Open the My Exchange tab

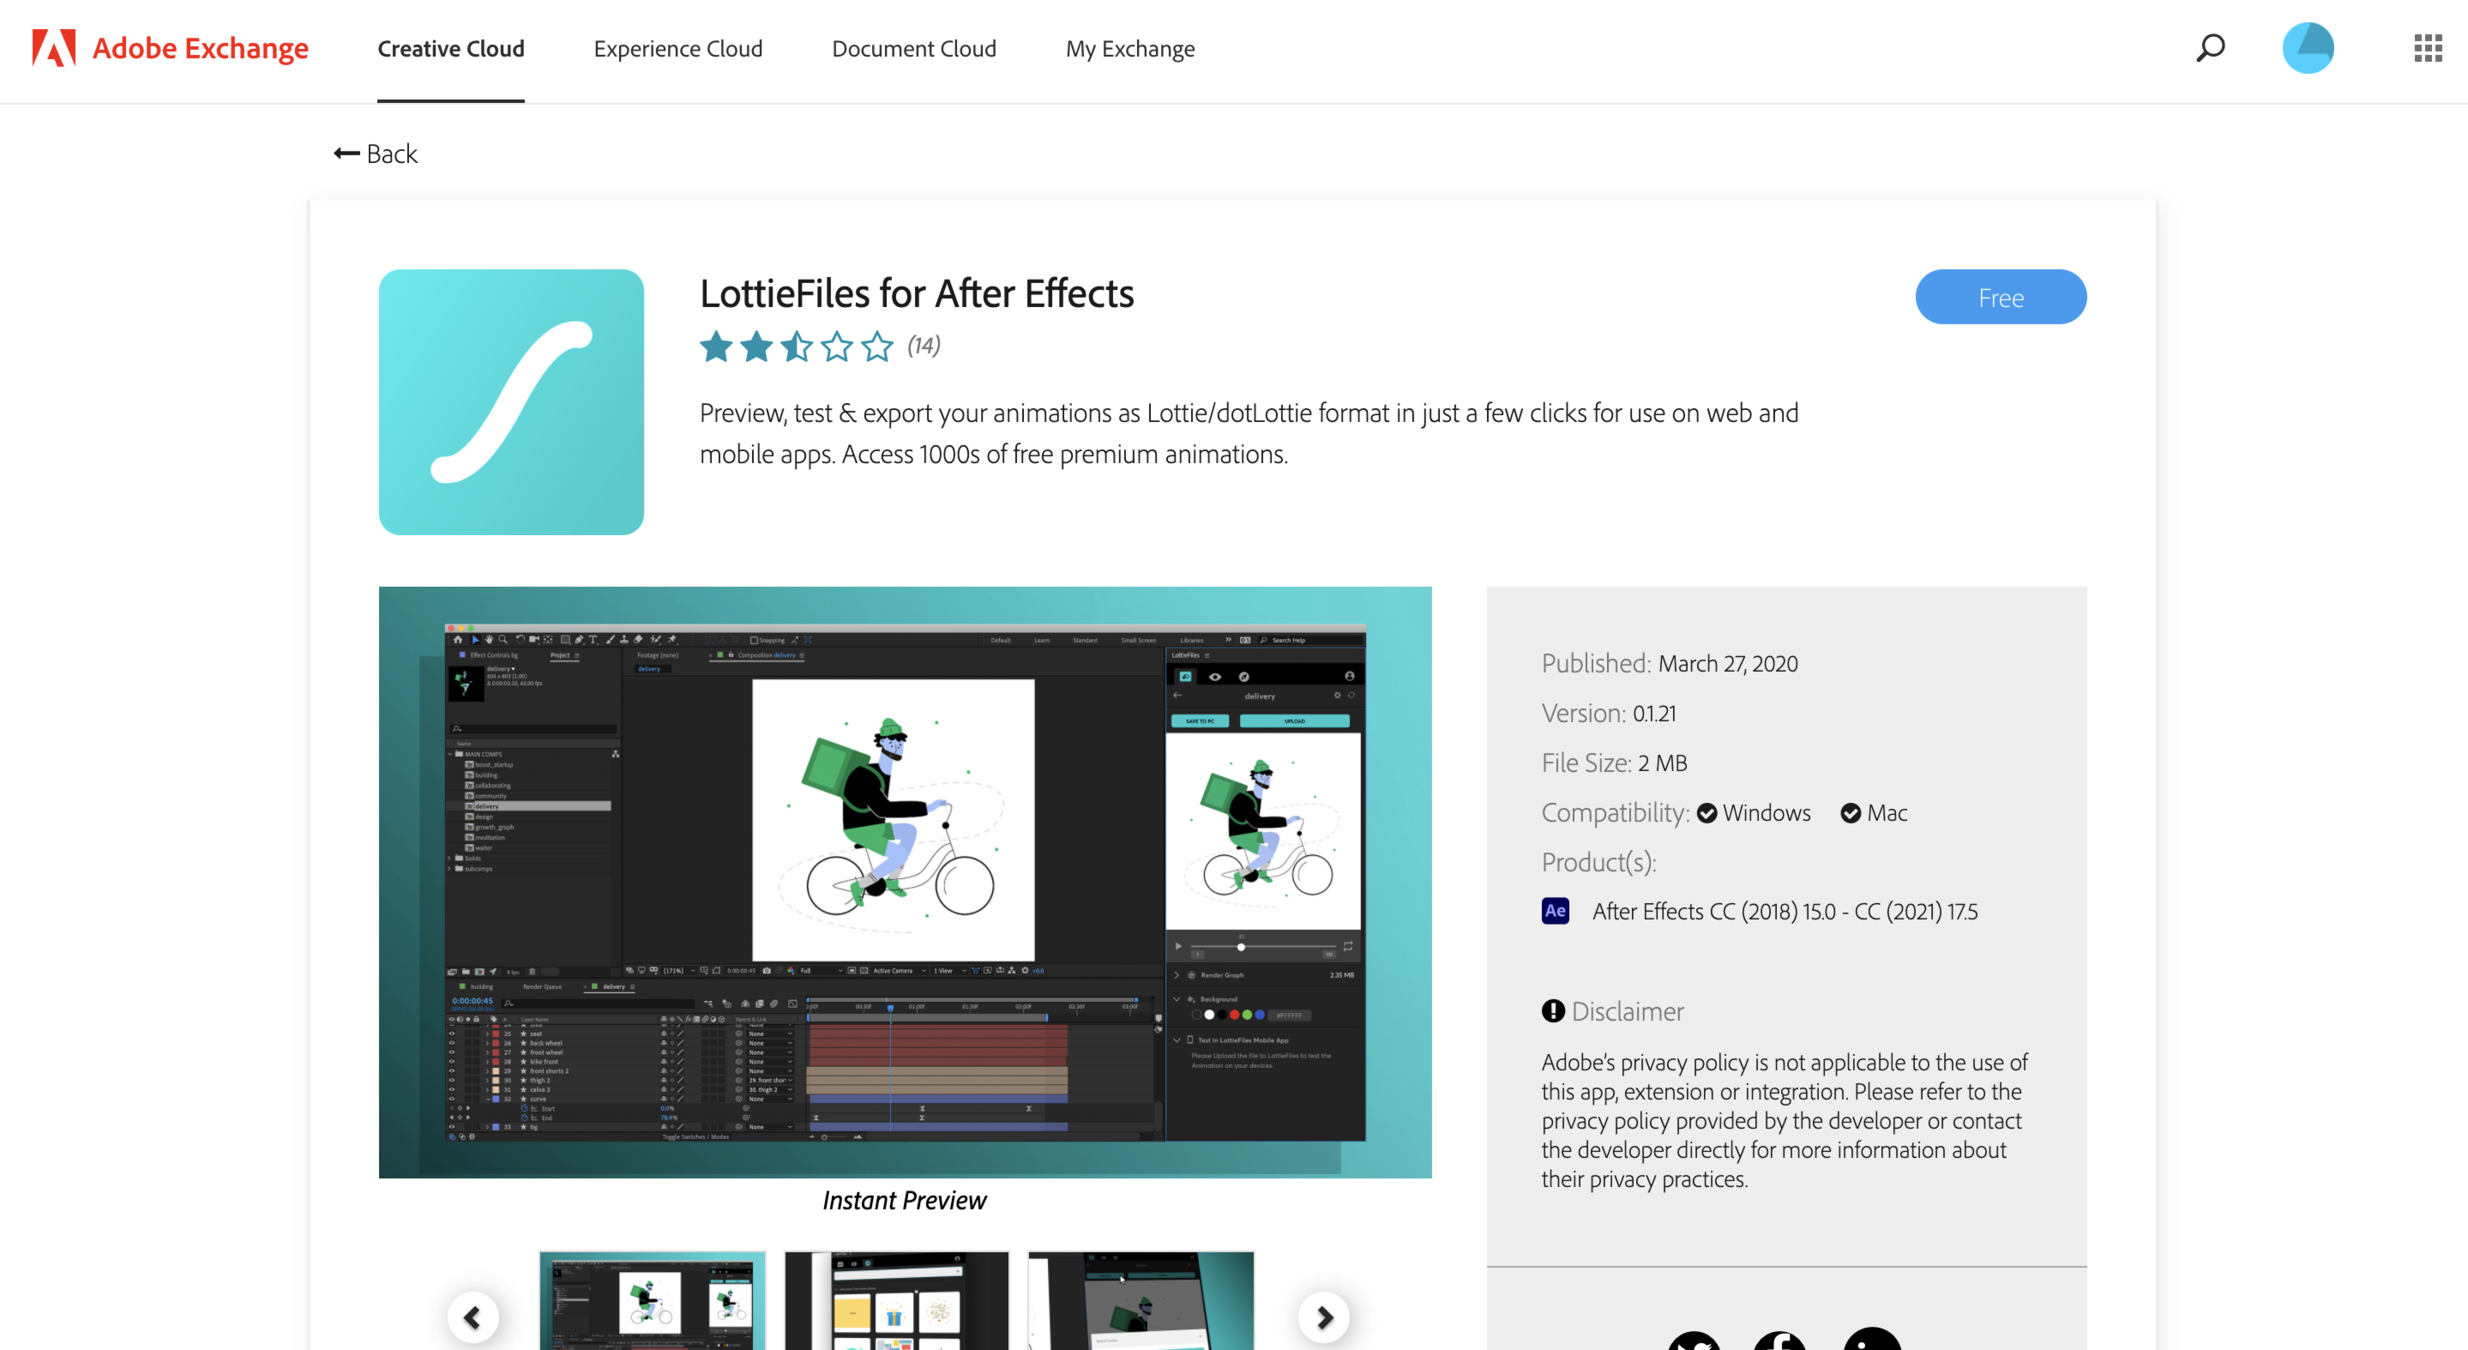tap(1129, 48)
